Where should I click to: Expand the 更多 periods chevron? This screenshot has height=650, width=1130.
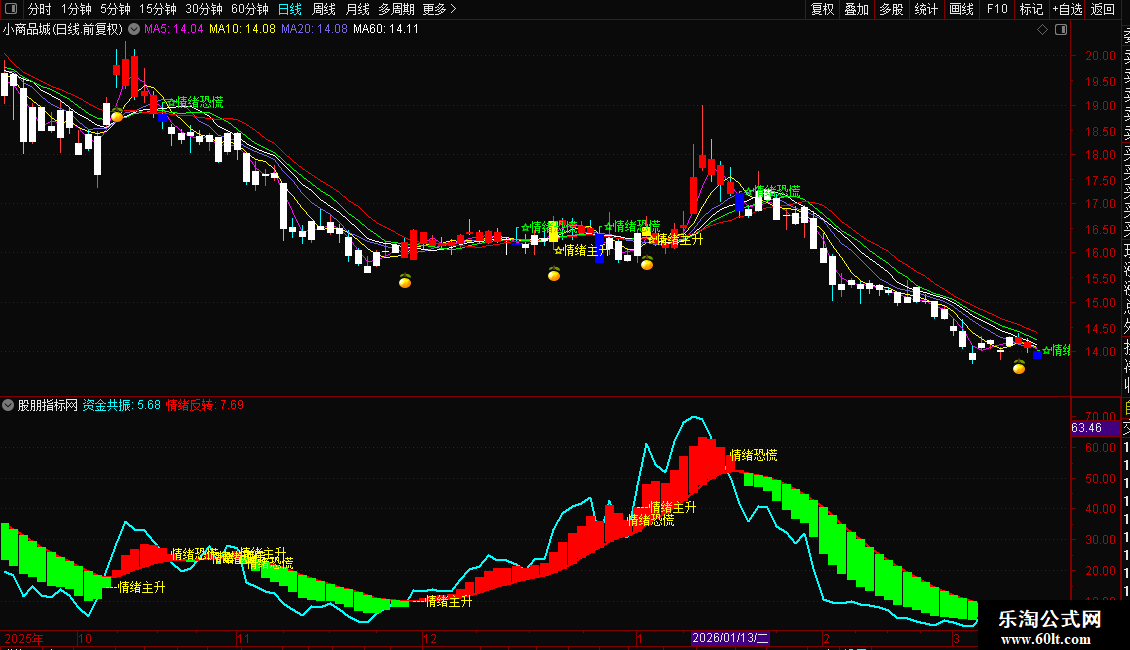(x=453, y=9)
